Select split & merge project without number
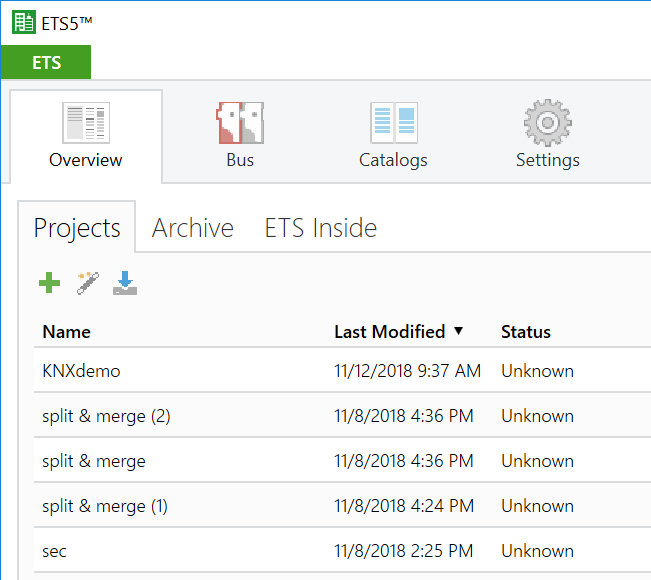 click(x=342, y=461)
